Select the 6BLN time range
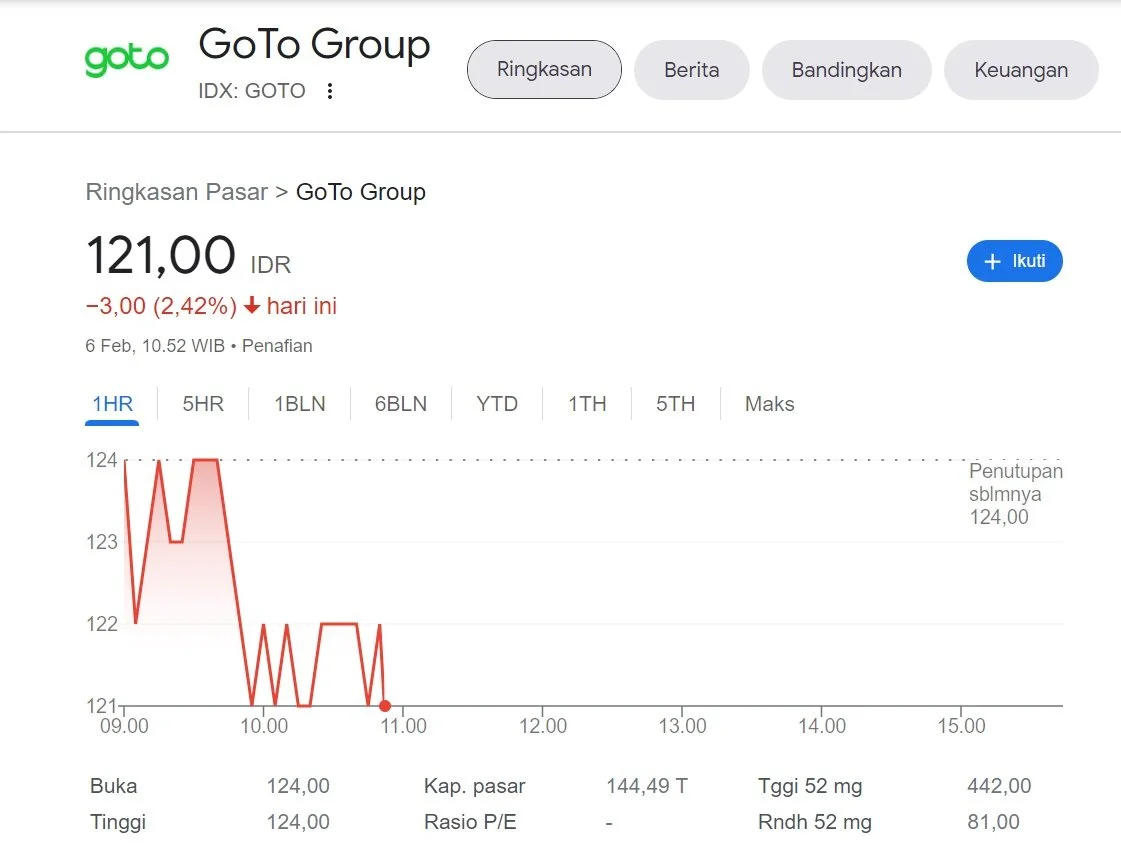Screen dimensions: 1121x849 (x=400, y=403)
